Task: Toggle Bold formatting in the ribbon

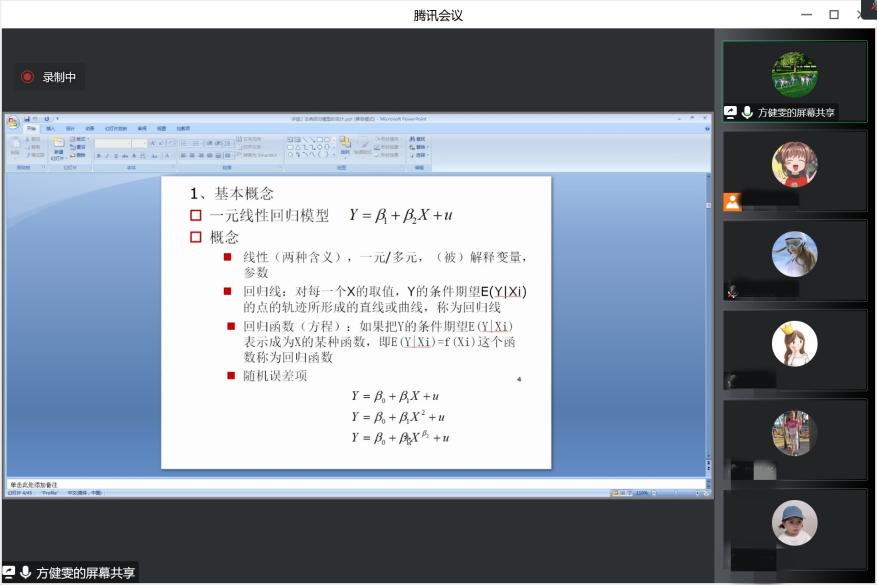Action: pos(99,156)
